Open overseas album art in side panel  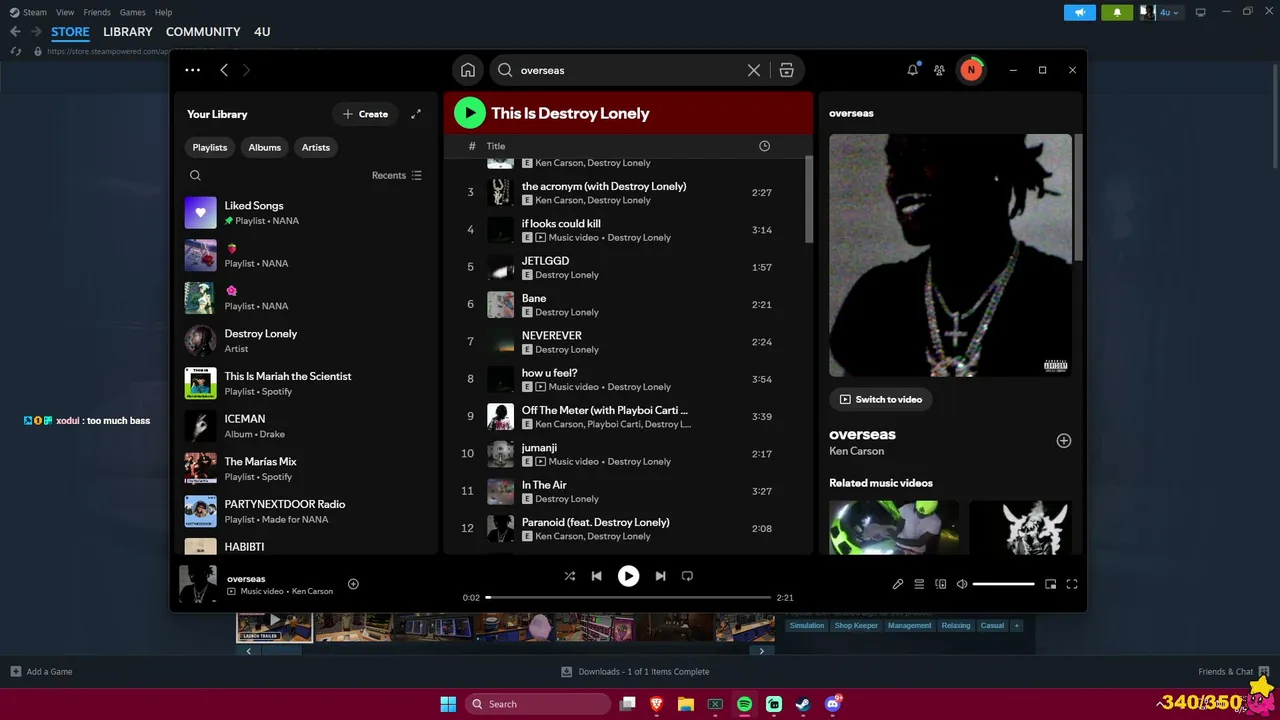[950, 255]
